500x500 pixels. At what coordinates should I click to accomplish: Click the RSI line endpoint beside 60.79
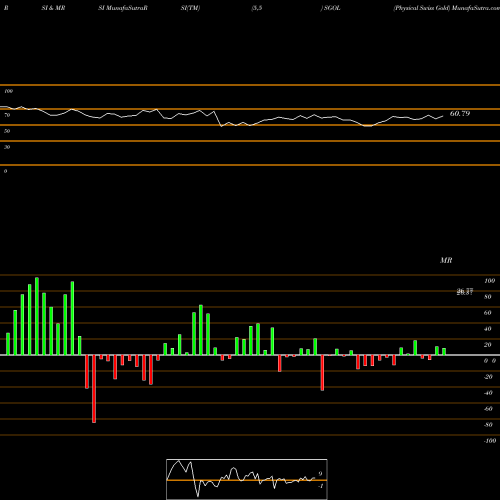coord(443,116)
